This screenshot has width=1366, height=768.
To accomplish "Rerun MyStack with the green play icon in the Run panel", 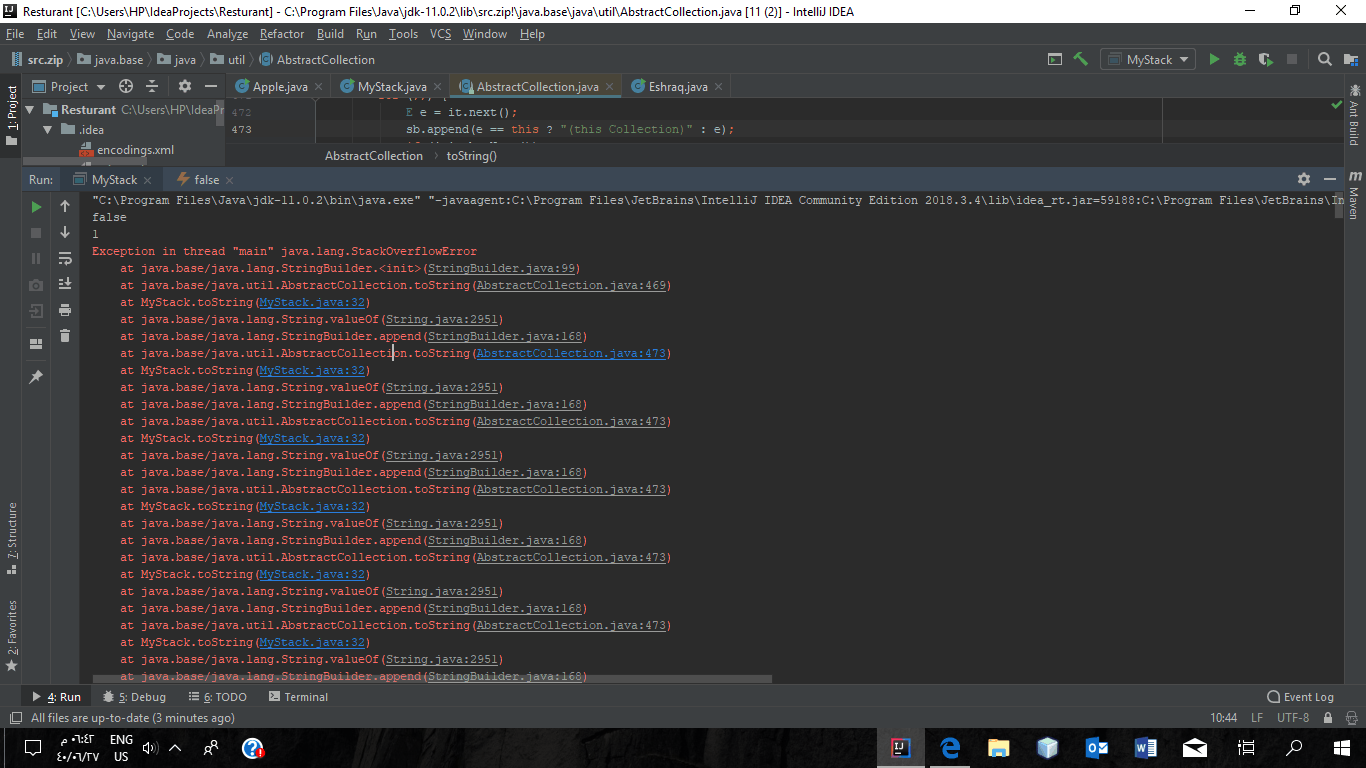I will point(36,206).
